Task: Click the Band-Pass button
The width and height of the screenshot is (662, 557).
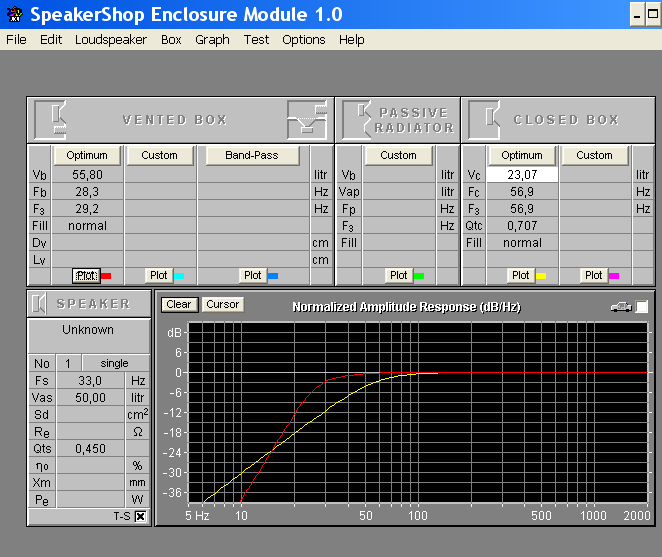Action: [252, 155]
